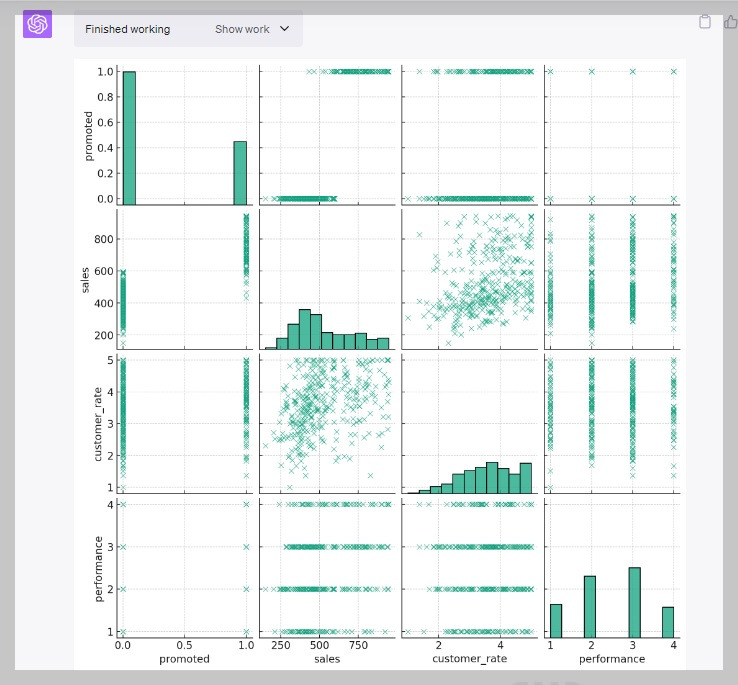This screenshot has width=738, height=685.
Task: Click the tallest bar in promoted histogram
Action: click(129, 138)
